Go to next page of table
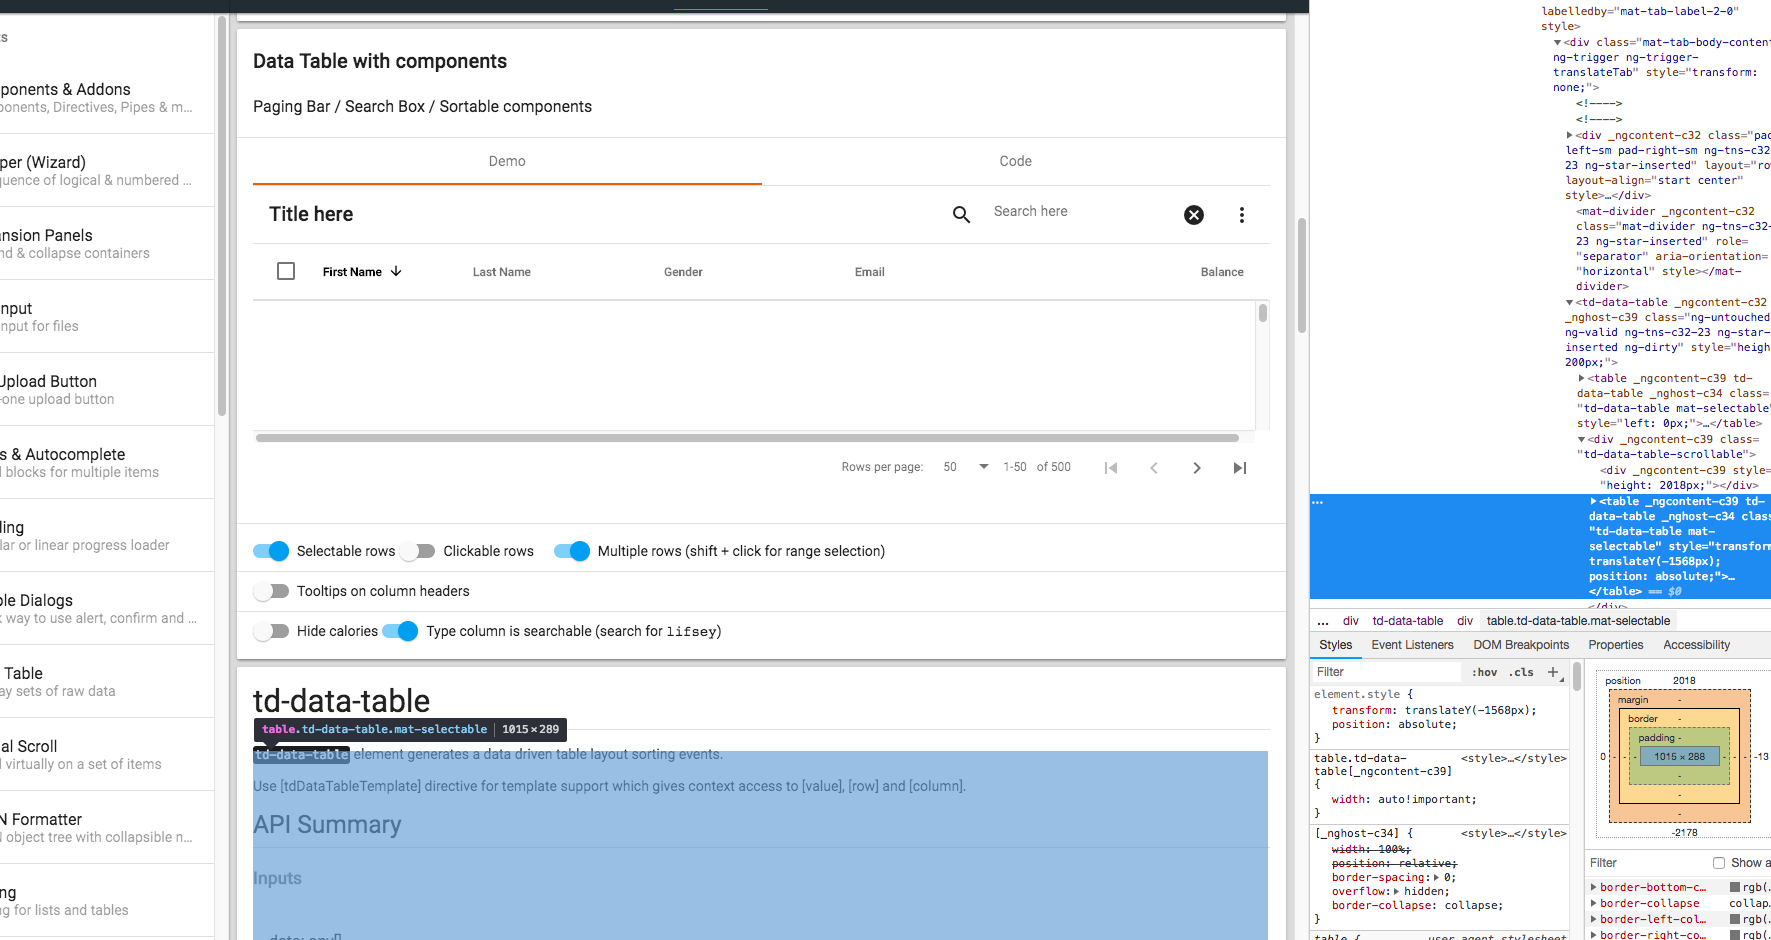 [x=1197, y=468]
